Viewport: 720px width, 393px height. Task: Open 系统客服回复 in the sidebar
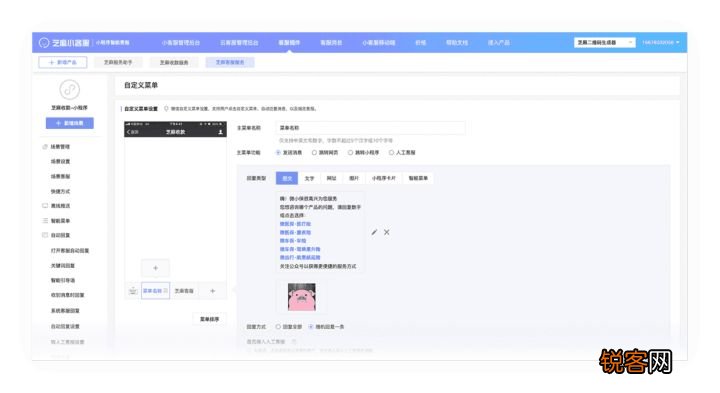[65, 311]
